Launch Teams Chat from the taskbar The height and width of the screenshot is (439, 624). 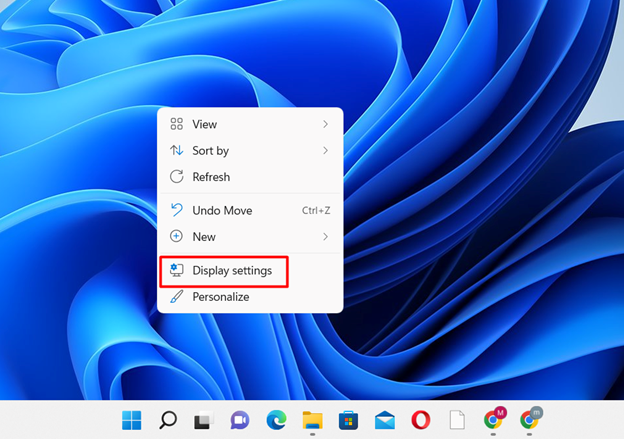240,420
